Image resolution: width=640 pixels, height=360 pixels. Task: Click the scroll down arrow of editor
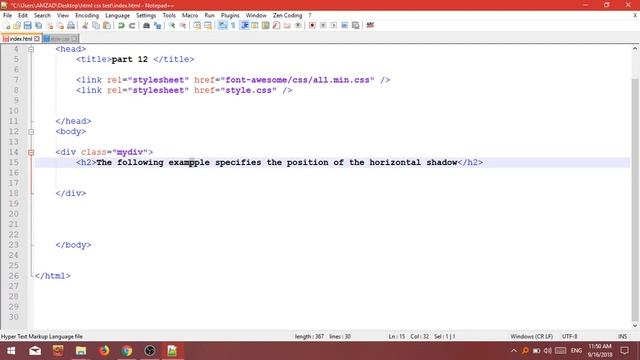[x=635, y=325]
